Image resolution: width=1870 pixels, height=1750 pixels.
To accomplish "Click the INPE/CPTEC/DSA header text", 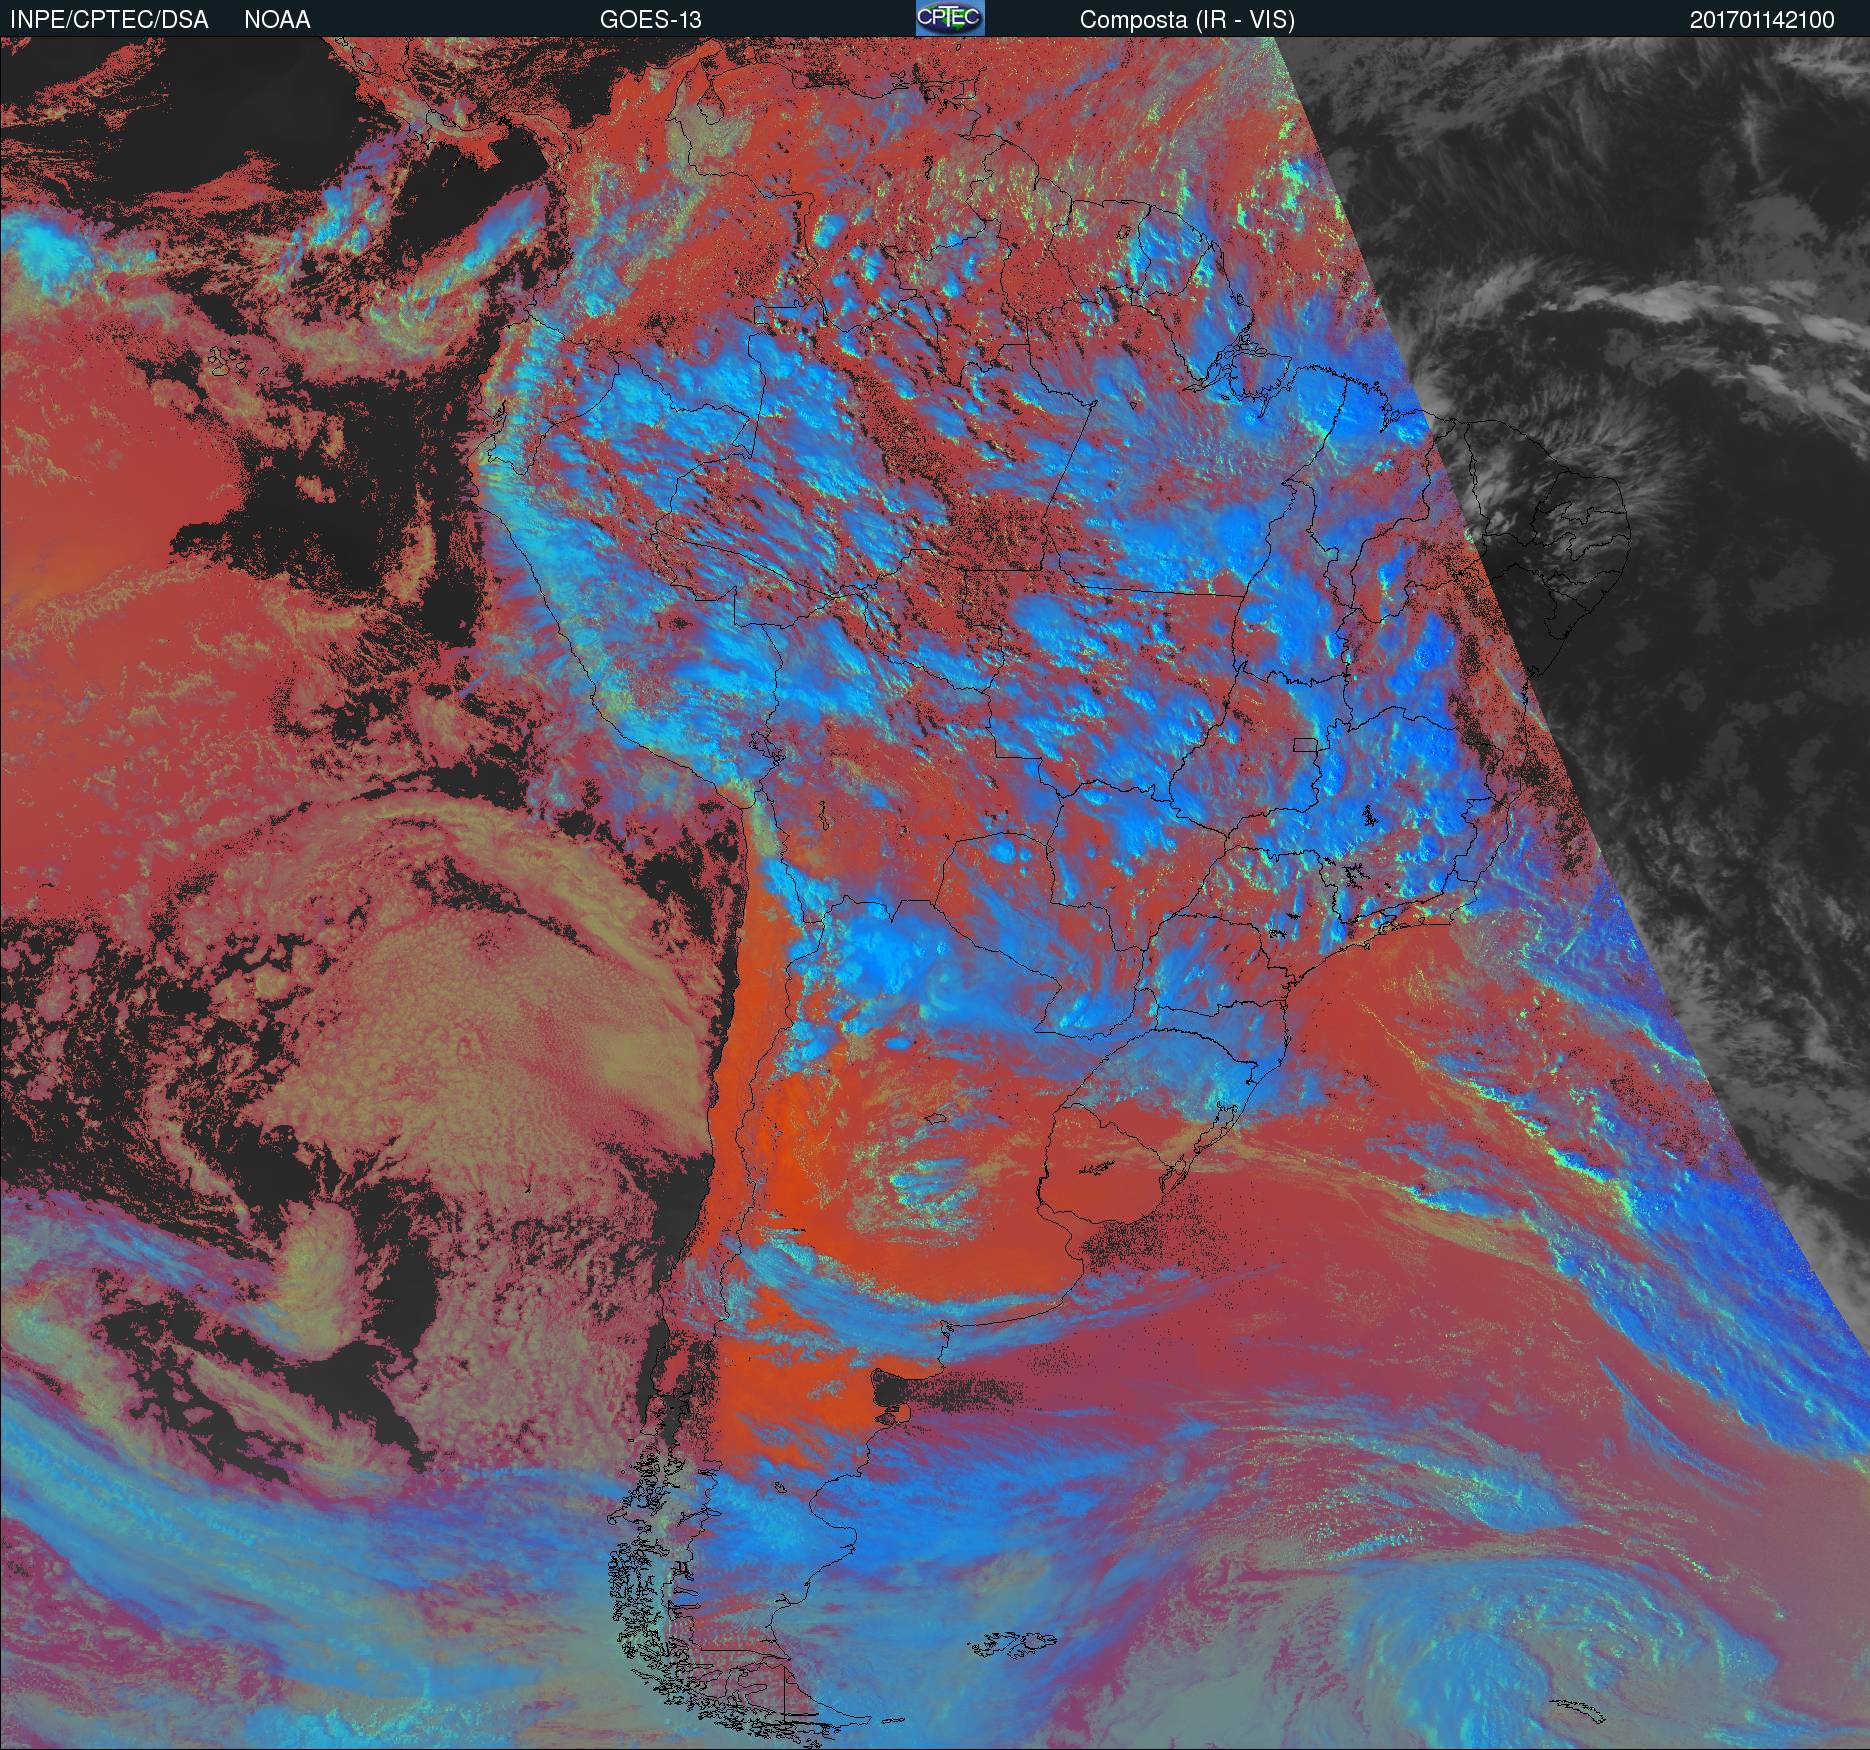I will tap(109, 20).
